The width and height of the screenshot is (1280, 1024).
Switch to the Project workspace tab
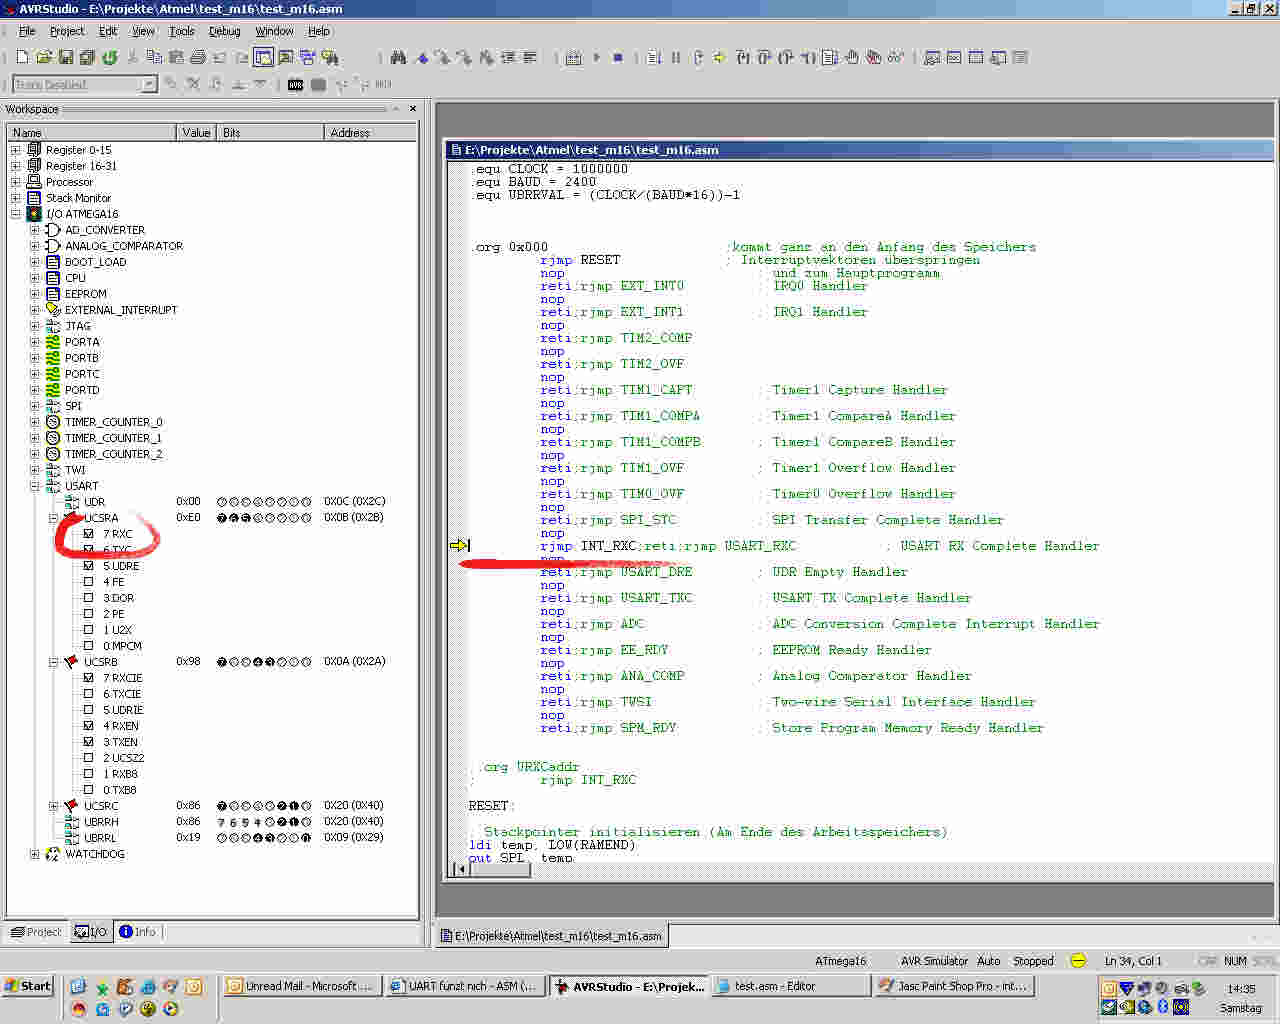(x=36, y=932)
